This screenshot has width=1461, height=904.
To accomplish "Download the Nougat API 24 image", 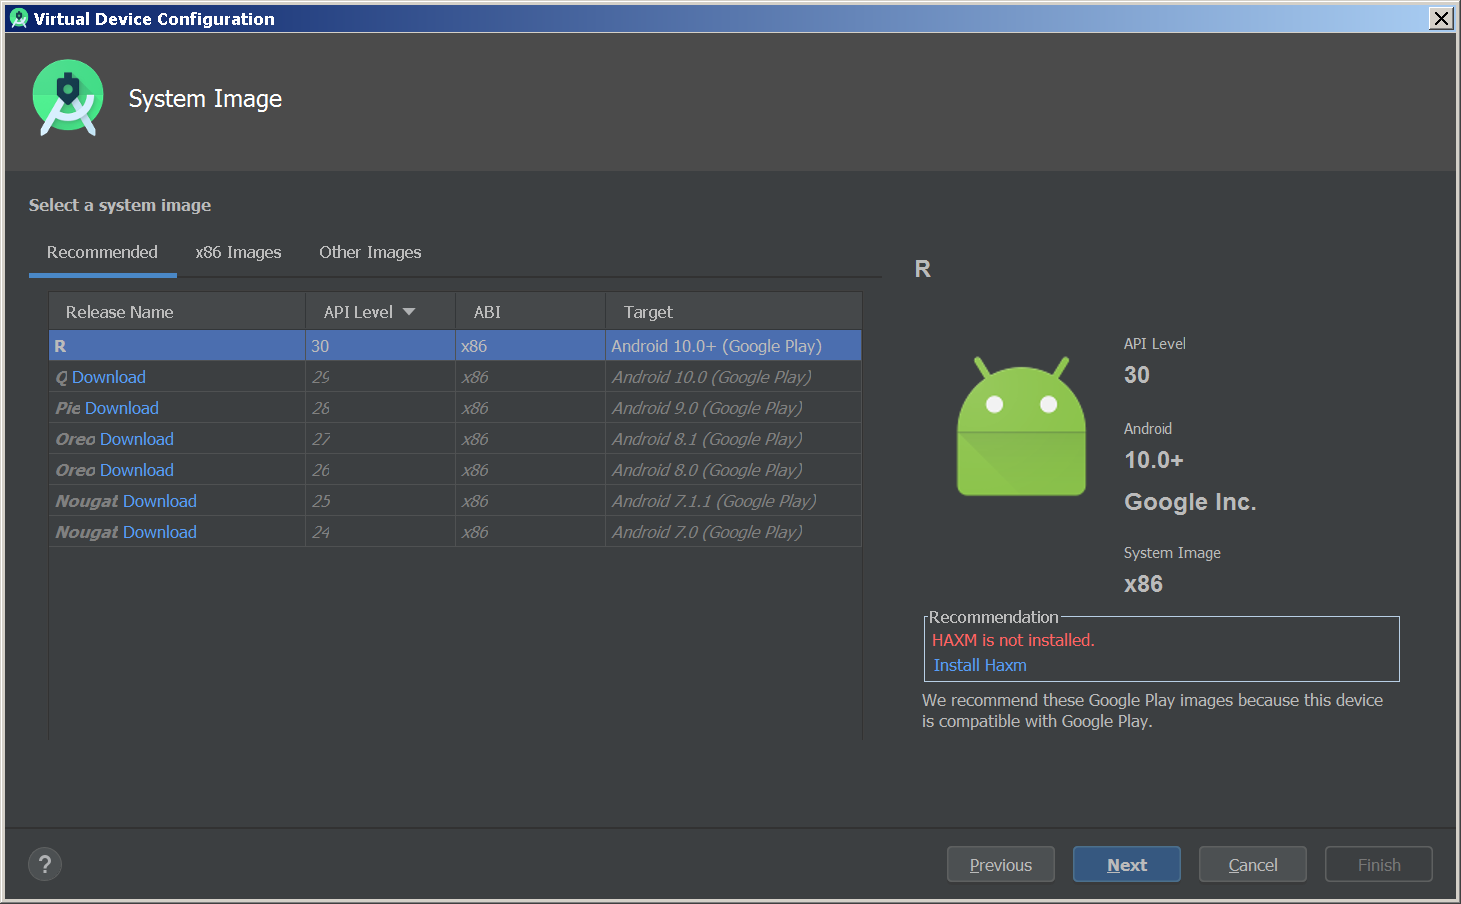I will pos(160,532).
